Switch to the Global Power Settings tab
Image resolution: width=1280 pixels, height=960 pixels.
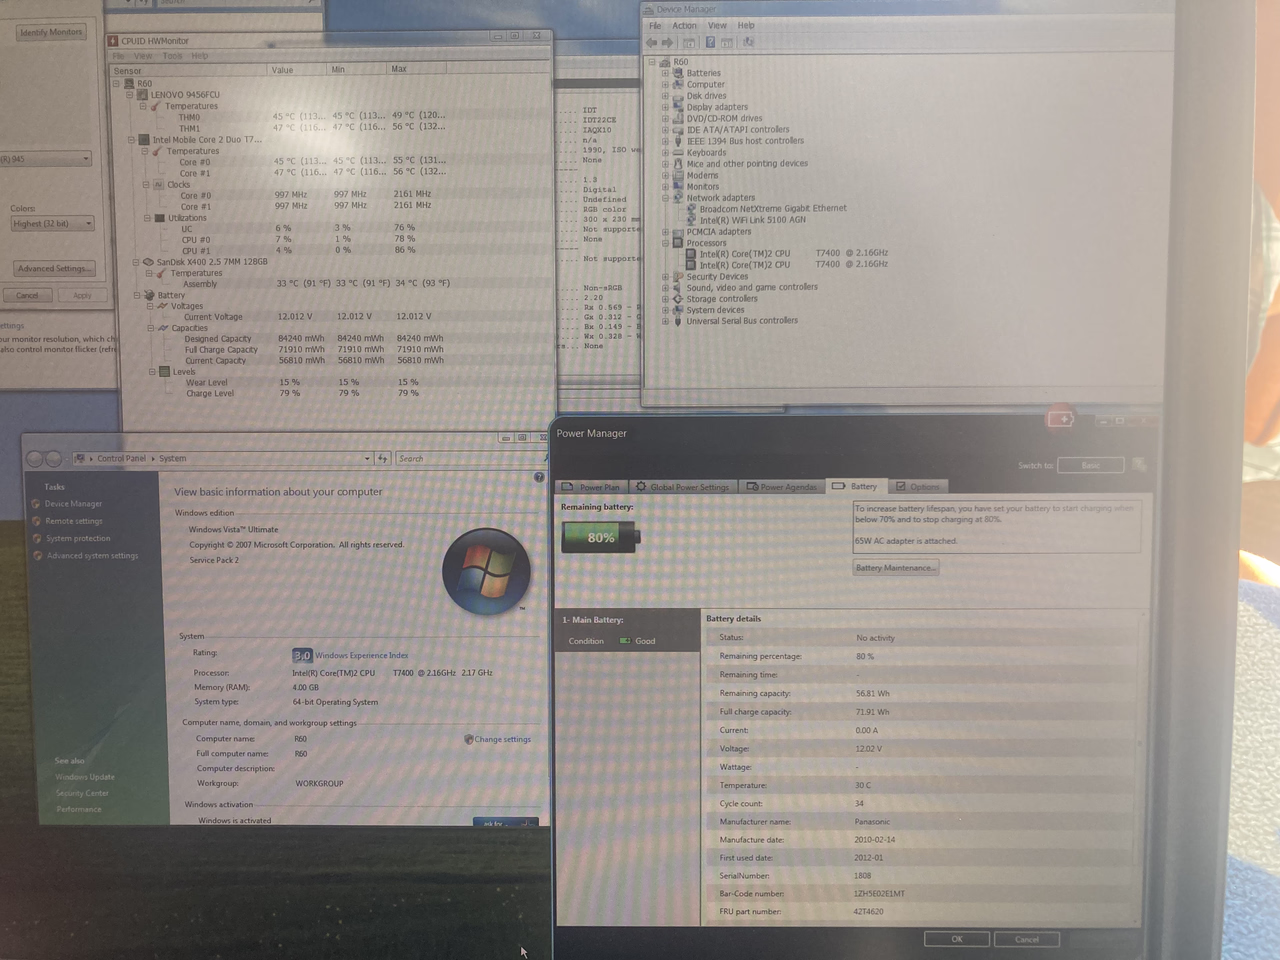[x=682, y=487]
